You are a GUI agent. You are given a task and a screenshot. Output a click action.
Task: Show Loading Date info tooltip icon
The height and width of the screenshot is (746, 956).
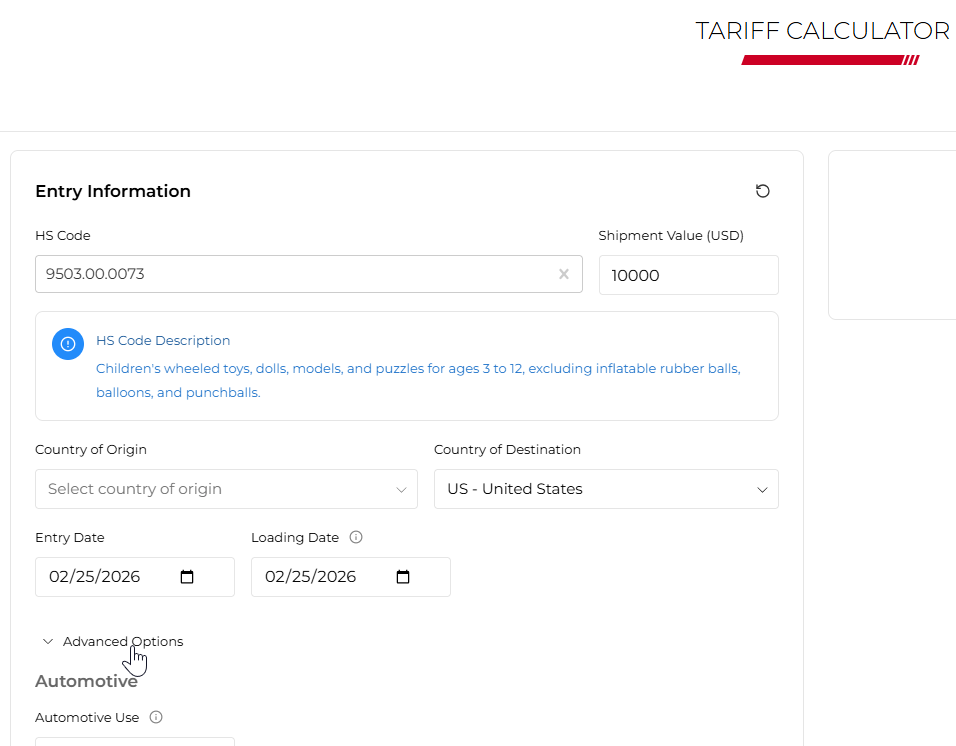click(x=356, y=537)
